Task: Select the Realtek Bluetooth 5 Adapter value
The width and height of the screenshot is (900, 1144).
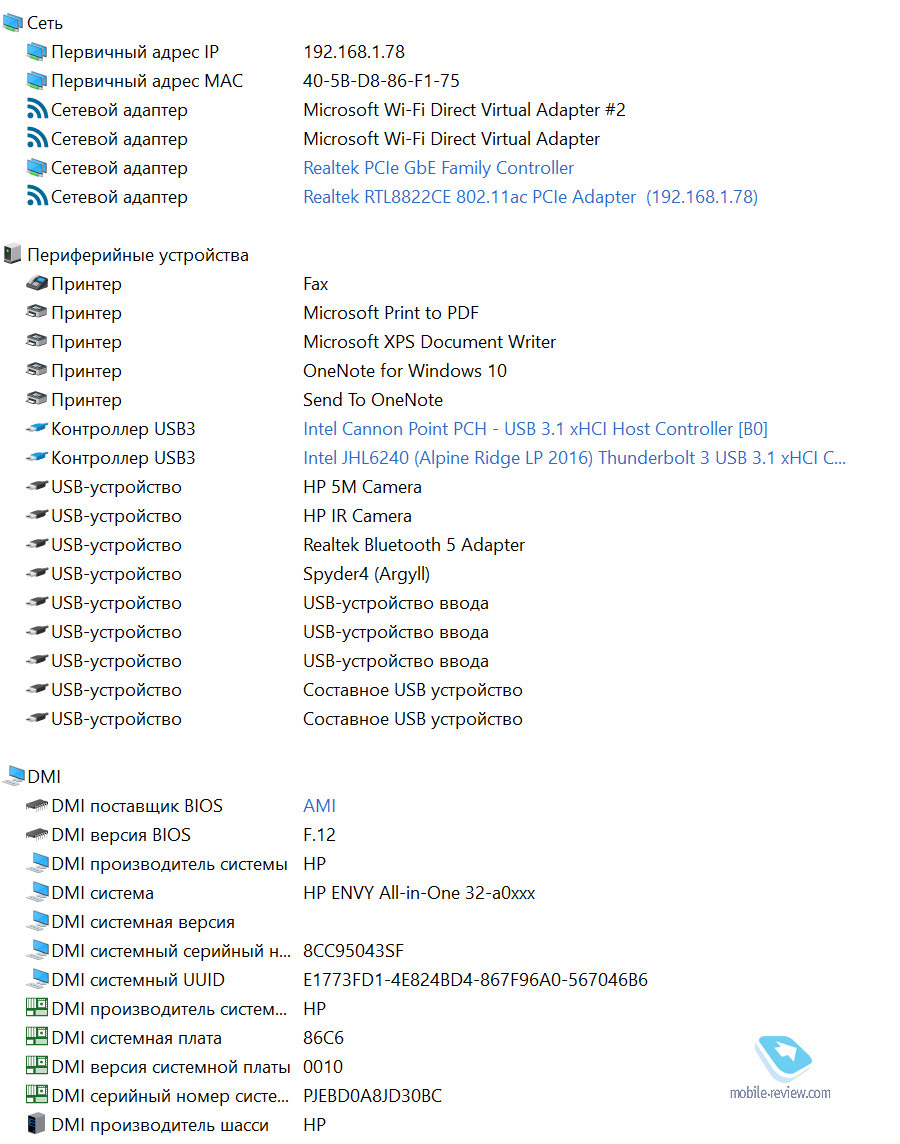Action: pos(414,545)
